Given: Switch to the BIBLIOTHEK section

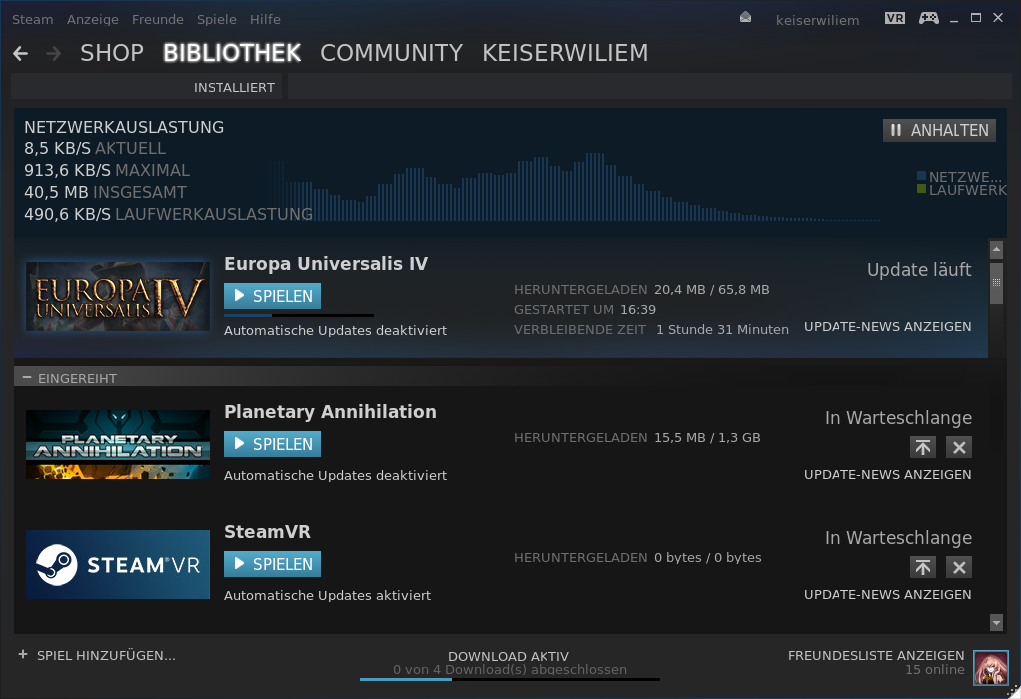Looking at the screenshot, I should pos(232,53).
